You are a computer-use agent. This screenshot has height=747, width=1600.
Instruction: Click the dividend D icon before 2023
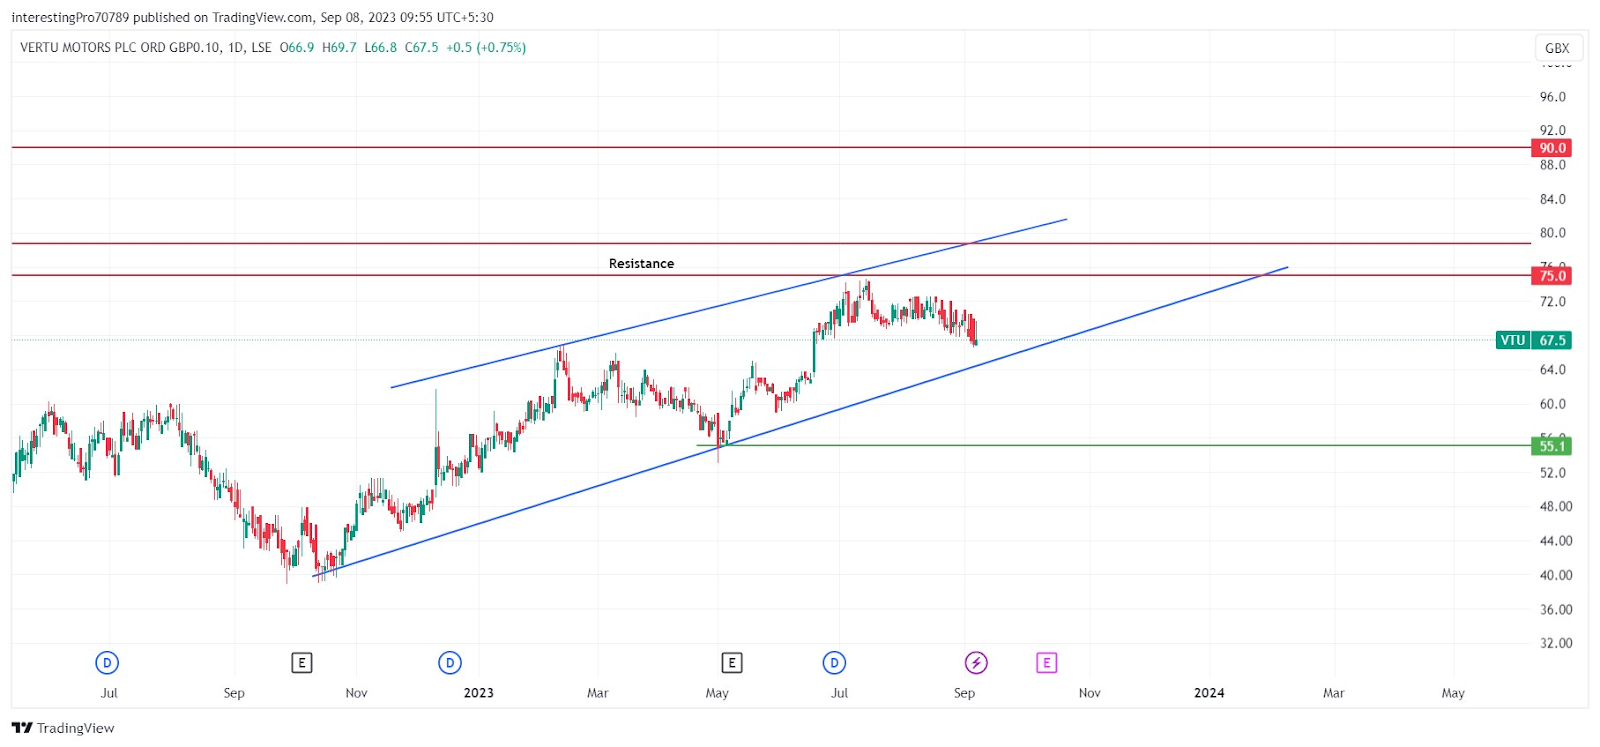click(450, 663)
